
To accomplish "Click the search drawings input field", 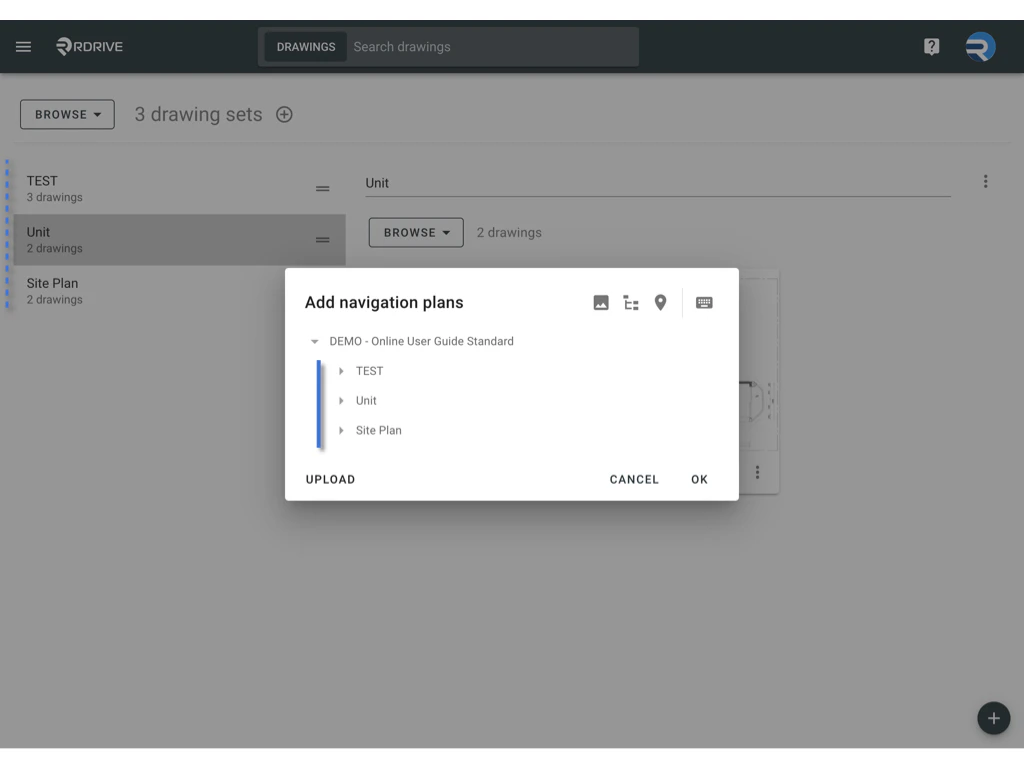I will click(x=450, y=46).
